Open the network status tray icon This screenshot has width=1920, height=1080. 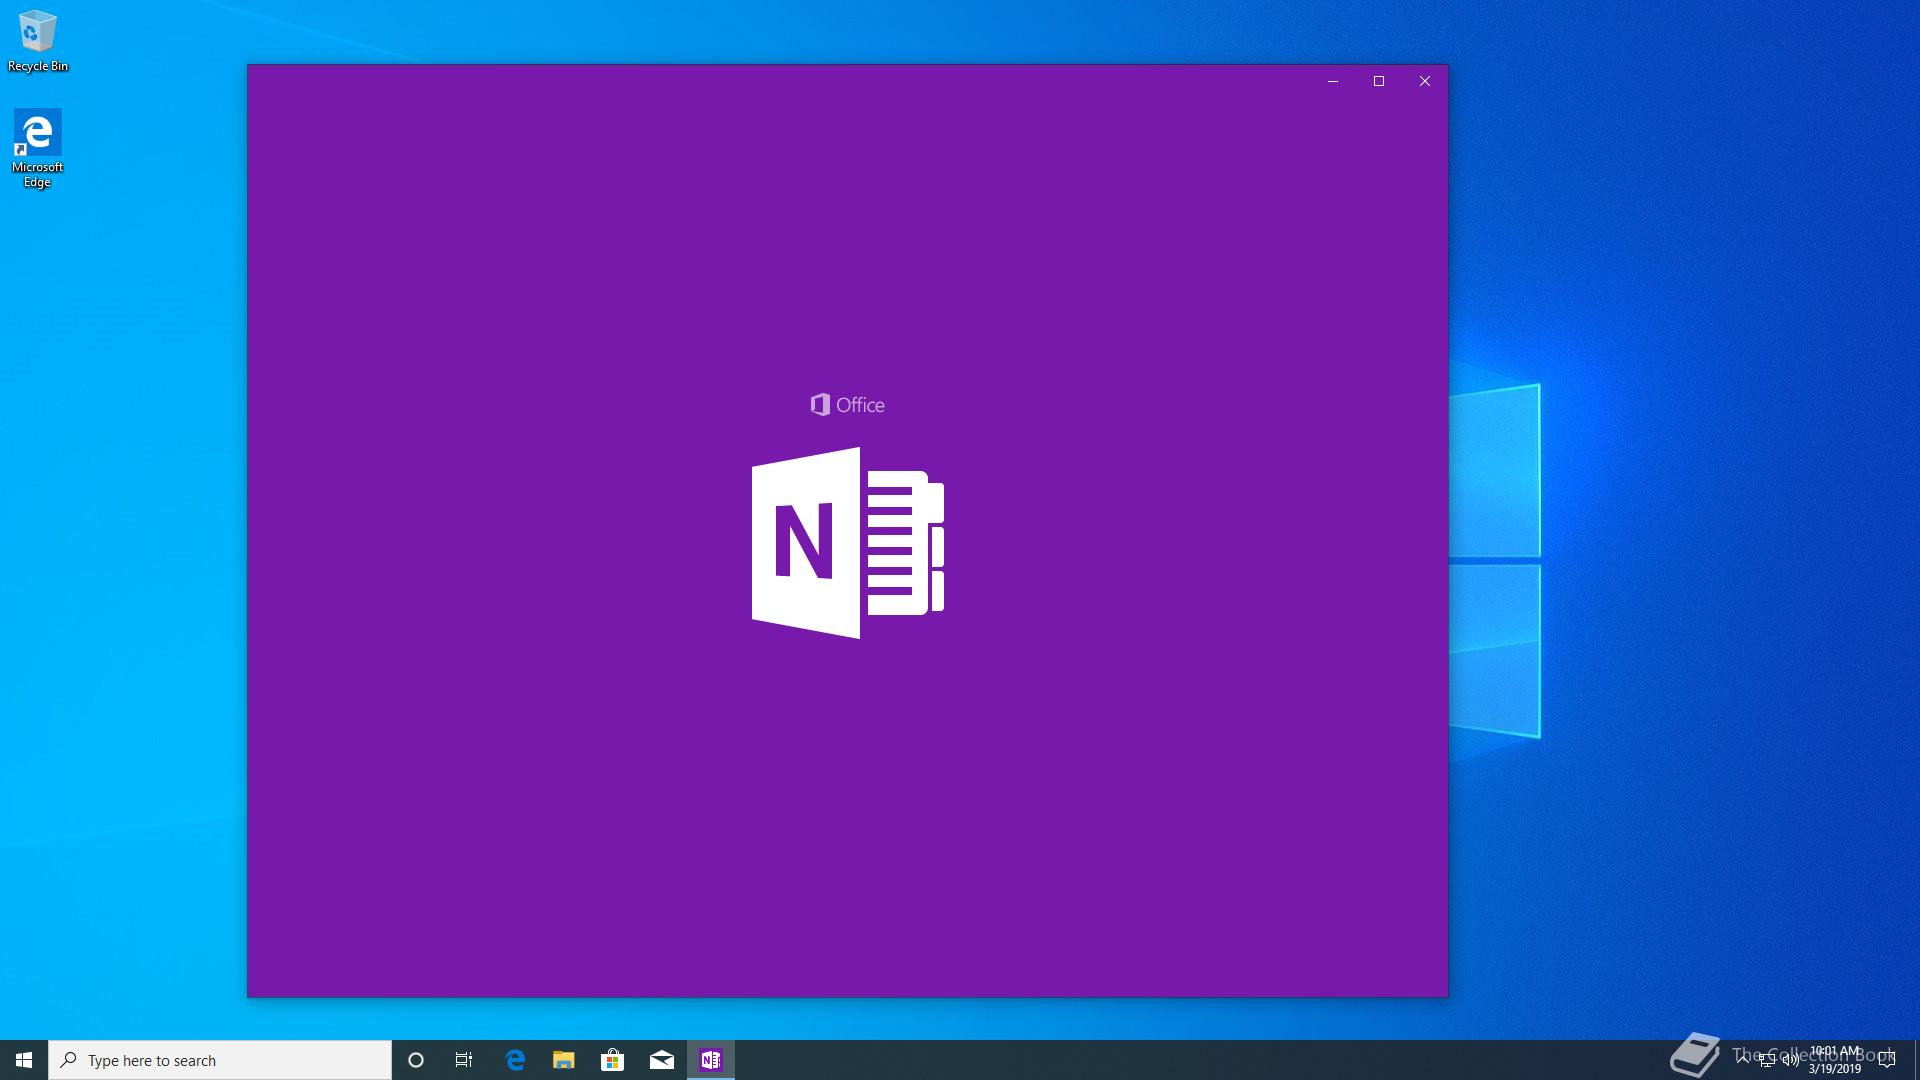coord(1767,1060)
